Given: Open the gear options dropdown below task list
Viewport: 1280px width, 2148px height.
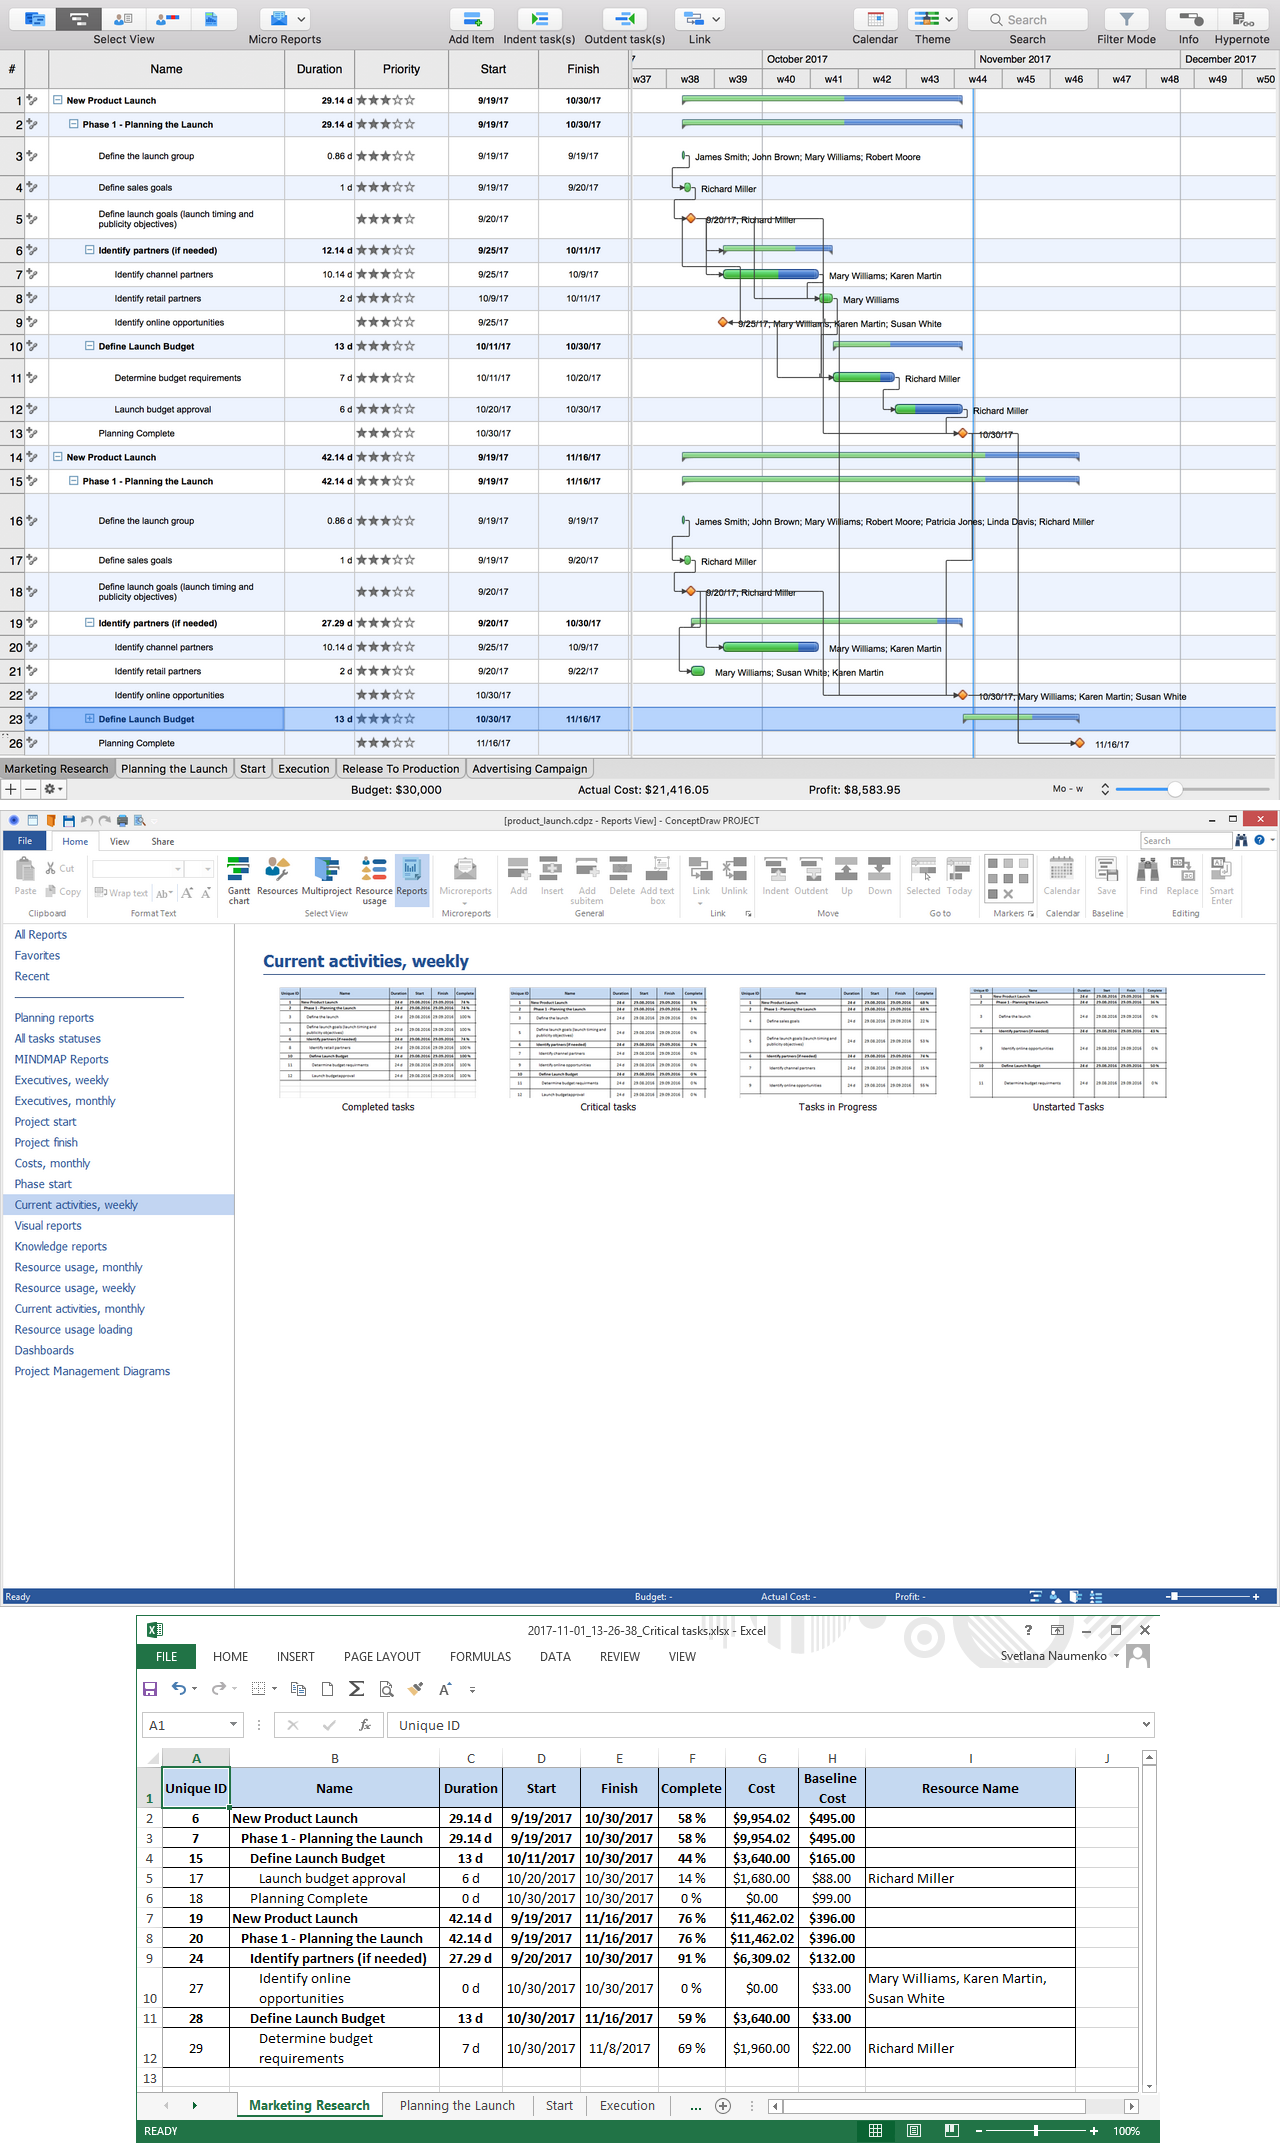Looking at the screenshot, I should [53, 789].
